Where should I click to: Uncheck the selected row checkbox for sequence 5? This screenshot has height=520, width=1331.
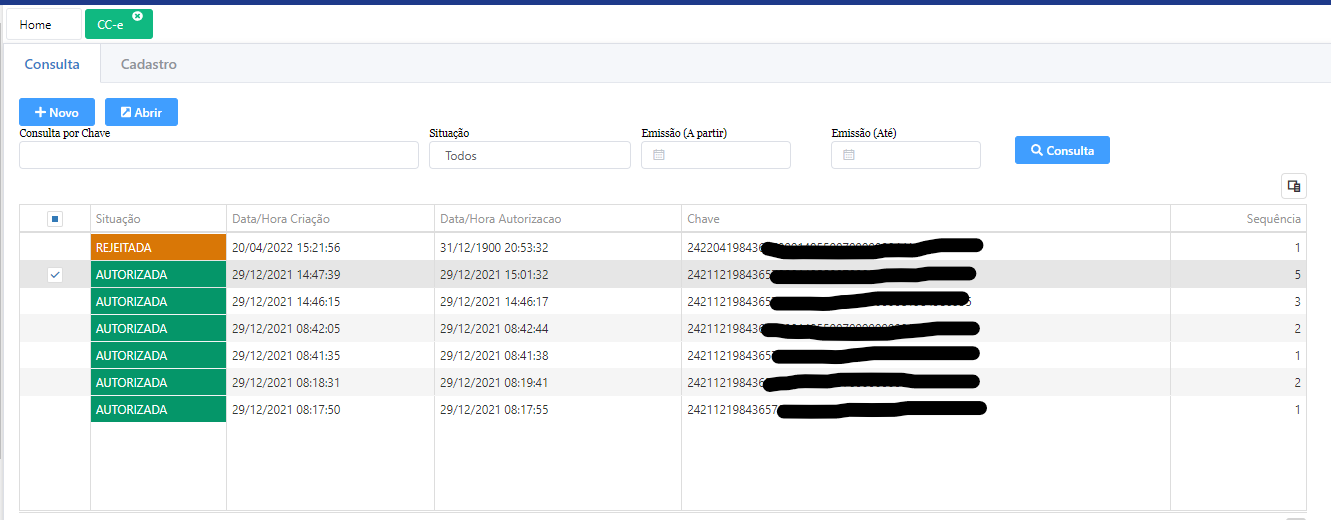(x=55, y=275)
